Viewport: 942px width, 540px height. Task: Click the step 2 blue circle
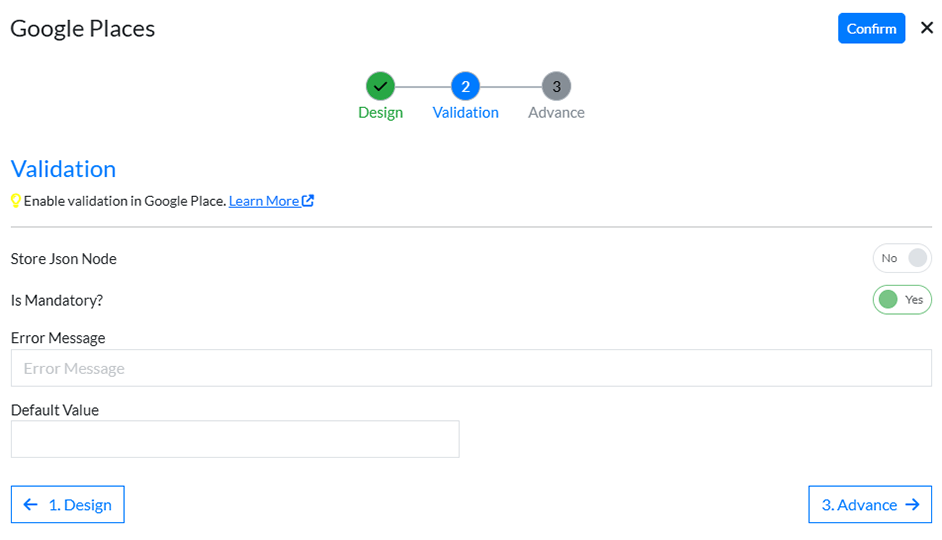pos(465,86)
